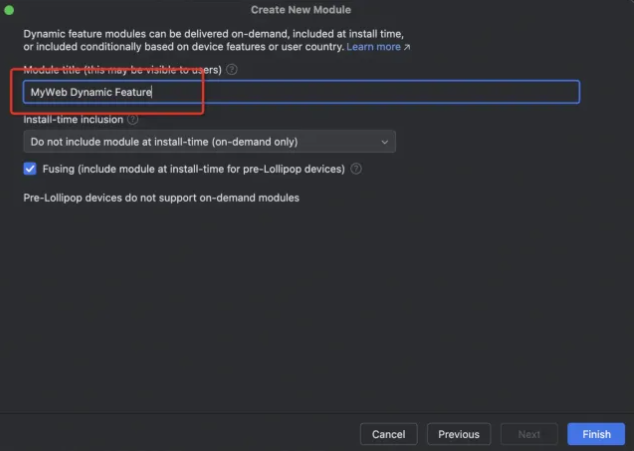Click the Fusing option label text
This screenshot has width=634, height=451.
(x=192, y=169)
